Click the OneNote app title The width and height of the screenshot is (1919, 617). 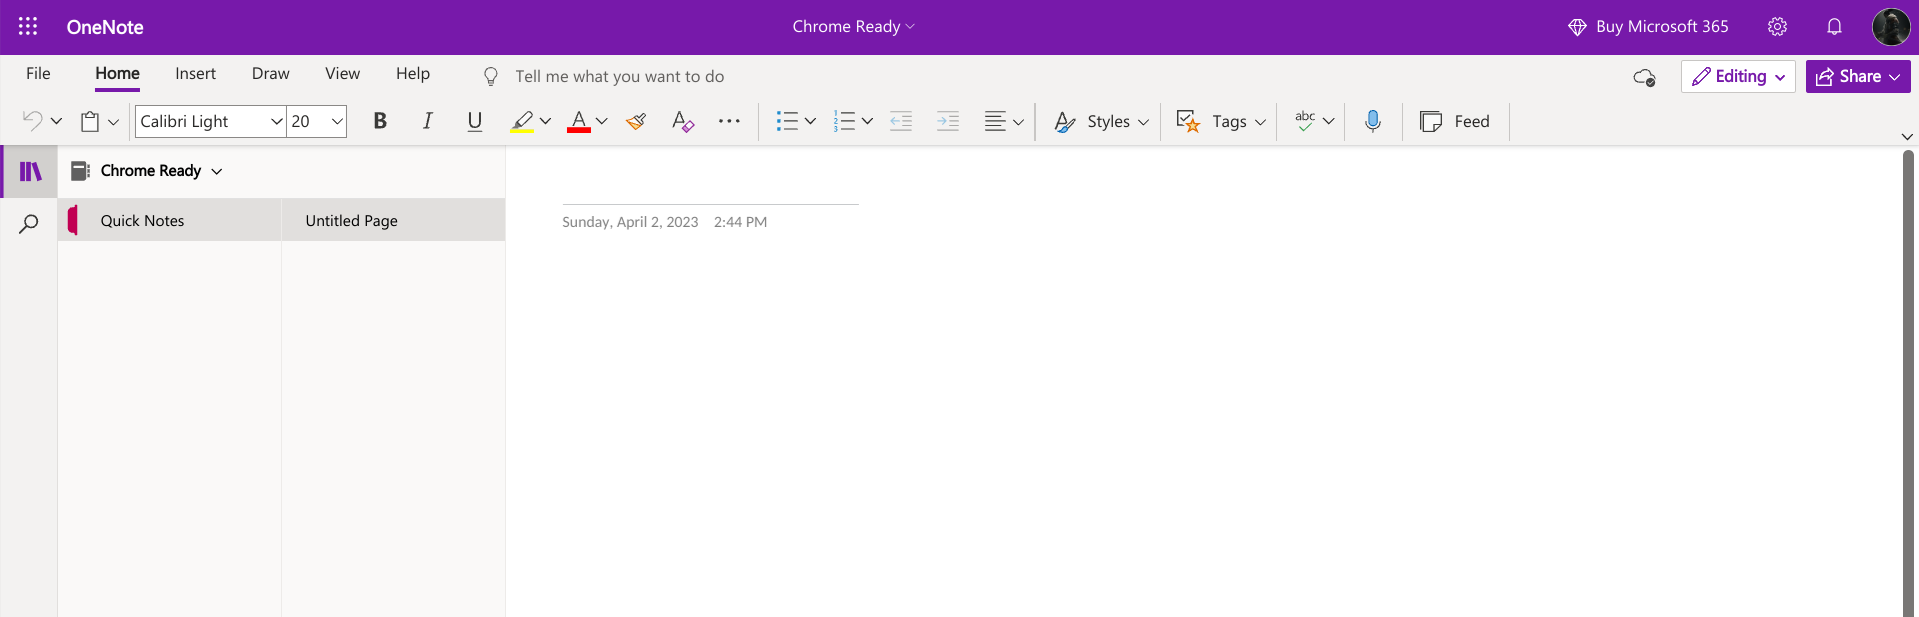pyautogui.click(x=105, y=27)
